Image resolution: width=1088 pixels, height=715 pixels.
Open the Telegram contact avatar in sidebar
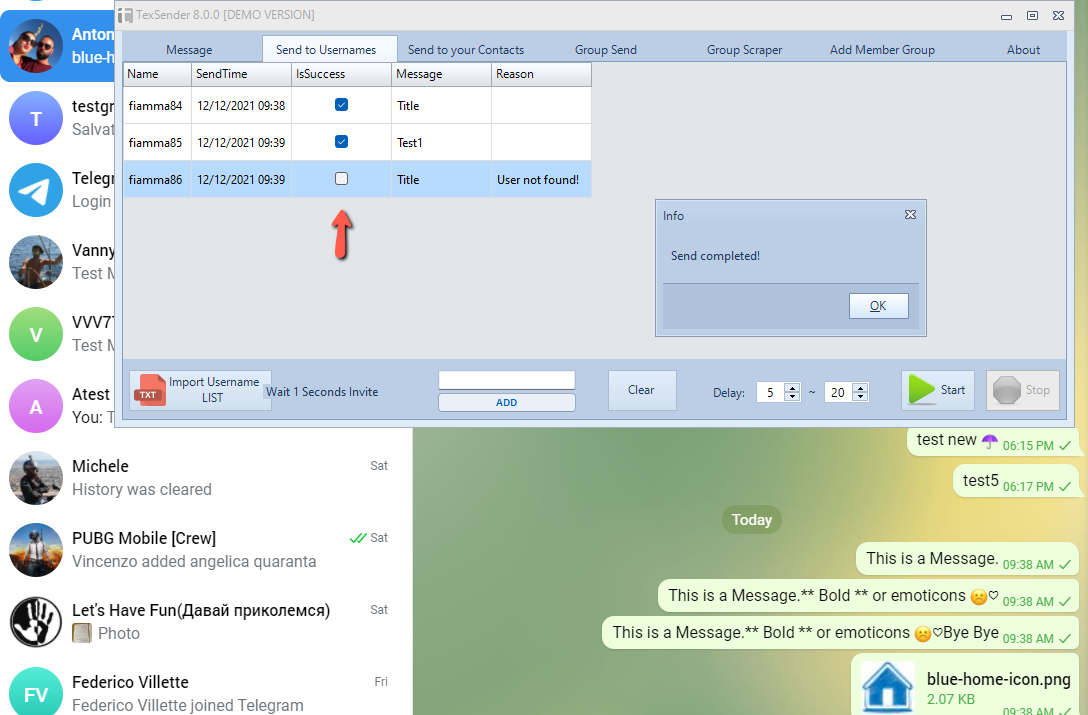(x=35, y=190)
